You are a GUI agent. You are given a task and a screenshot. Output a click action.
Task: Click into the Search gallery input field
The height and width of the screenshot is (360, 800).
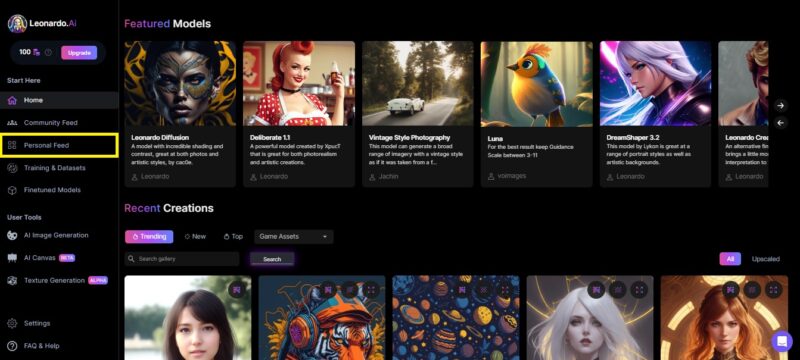pyautogui.click(x=182, y=259)
